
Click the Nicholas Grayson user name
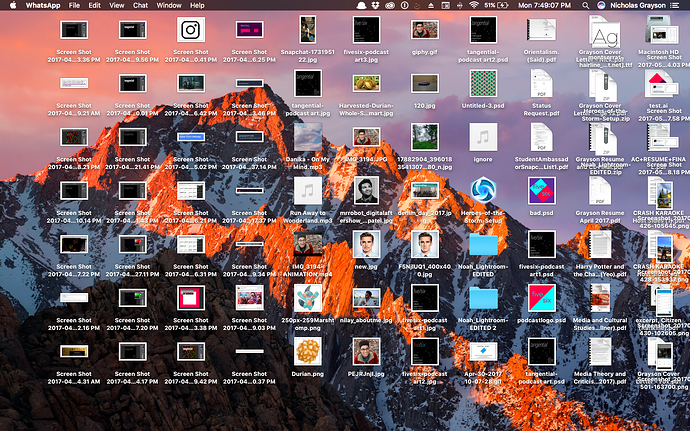coord(640,6)
